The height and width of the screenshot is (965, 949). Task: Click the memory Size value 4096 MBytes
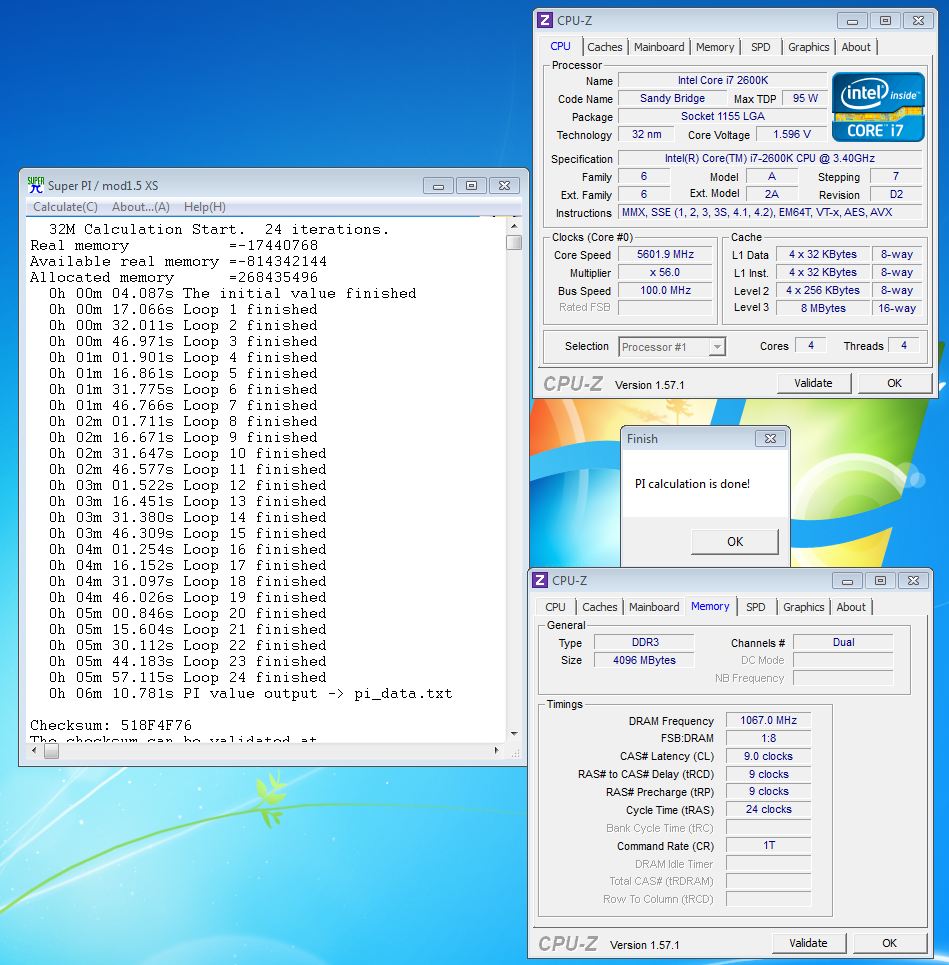click(x=644, y=660)
